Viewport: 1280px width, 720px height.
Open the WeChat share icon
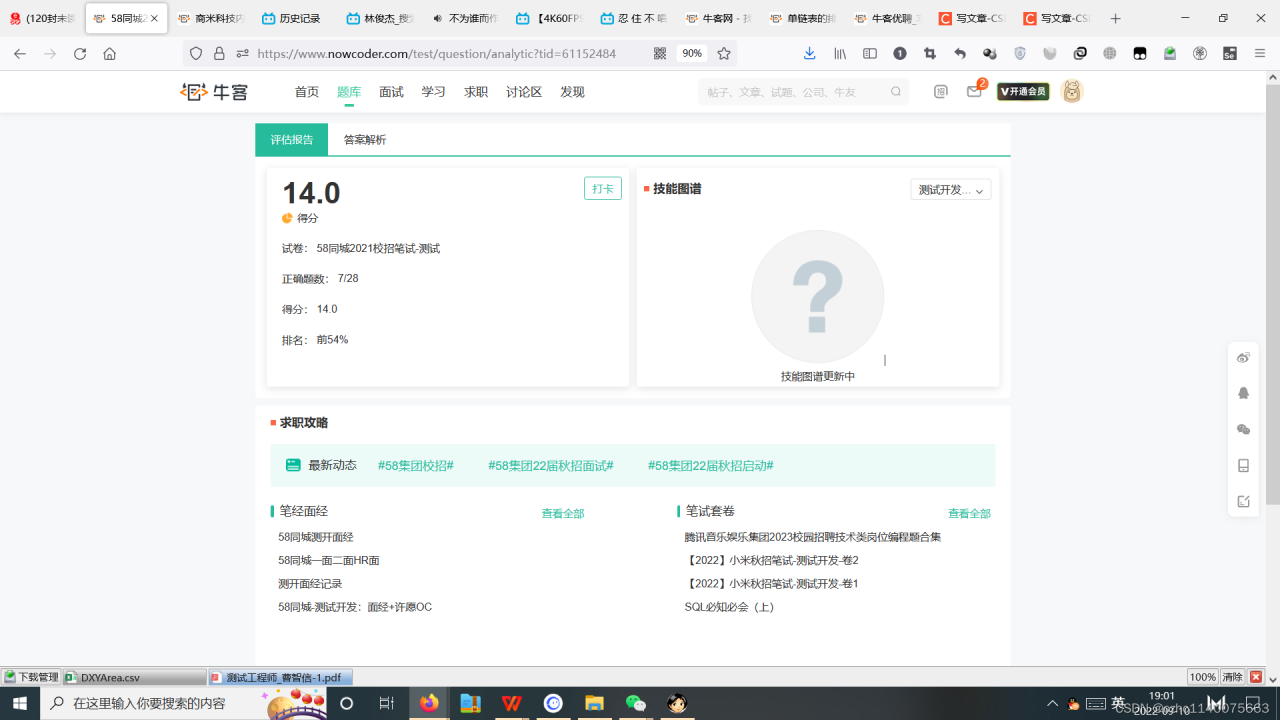coord(1243,430)
